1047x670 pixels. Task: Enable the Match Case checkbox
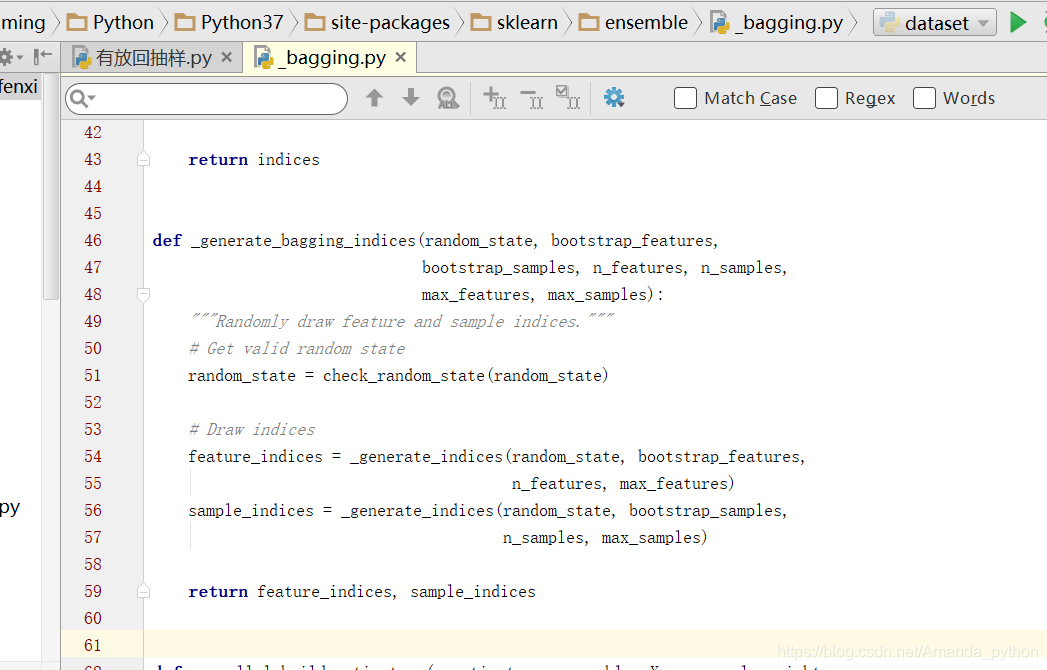pyautogui.click(x=685, y=98)
